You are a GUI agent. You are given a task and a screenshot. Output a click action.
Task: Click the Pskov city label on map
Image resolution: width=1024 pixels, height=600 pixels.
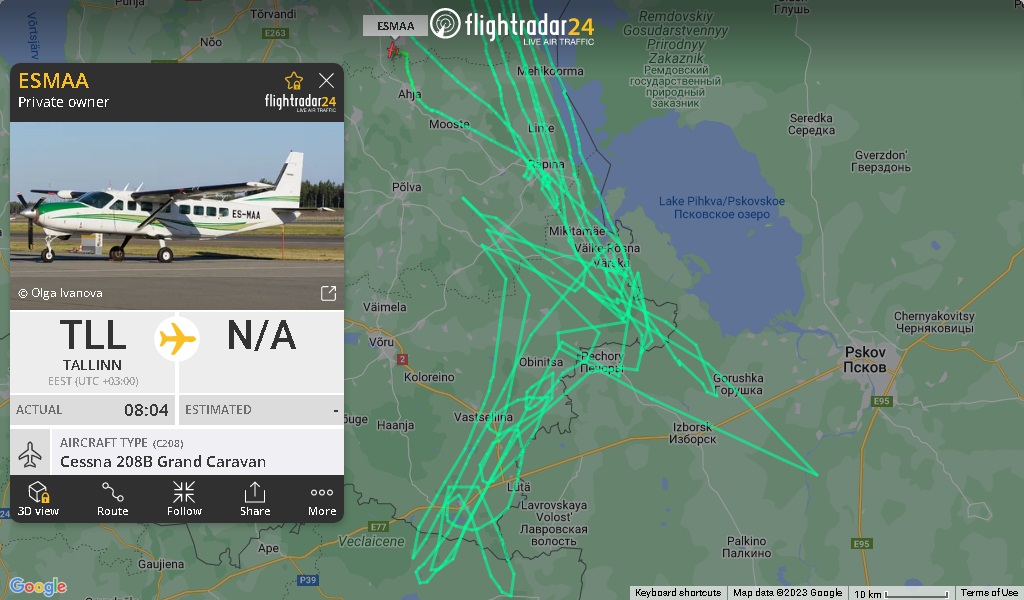pyautogui.click(x=865, y=360)
